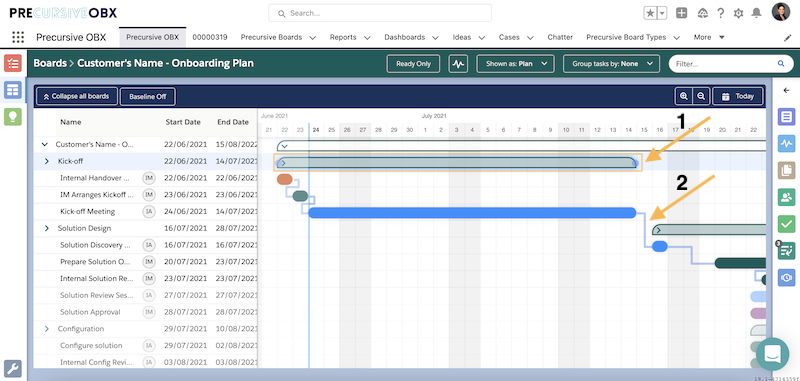800x381 pixels.
Task: Click the blue Kick-off Meeting Gantt bar
Action: pyautogui.click(x=472, y=213)
